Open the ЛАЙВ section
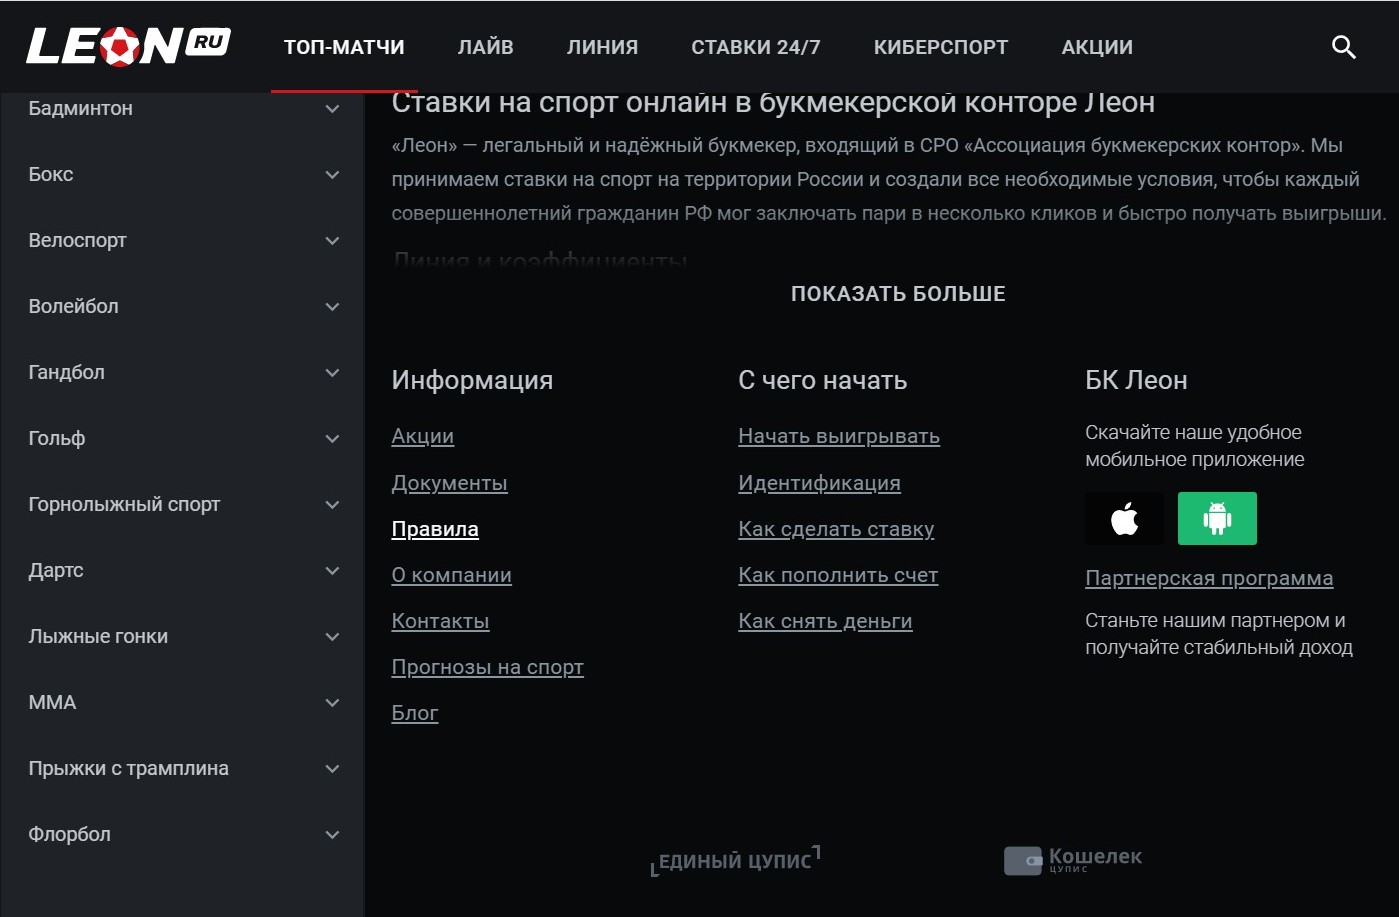Screen dimensions: 1399x917 486,47
